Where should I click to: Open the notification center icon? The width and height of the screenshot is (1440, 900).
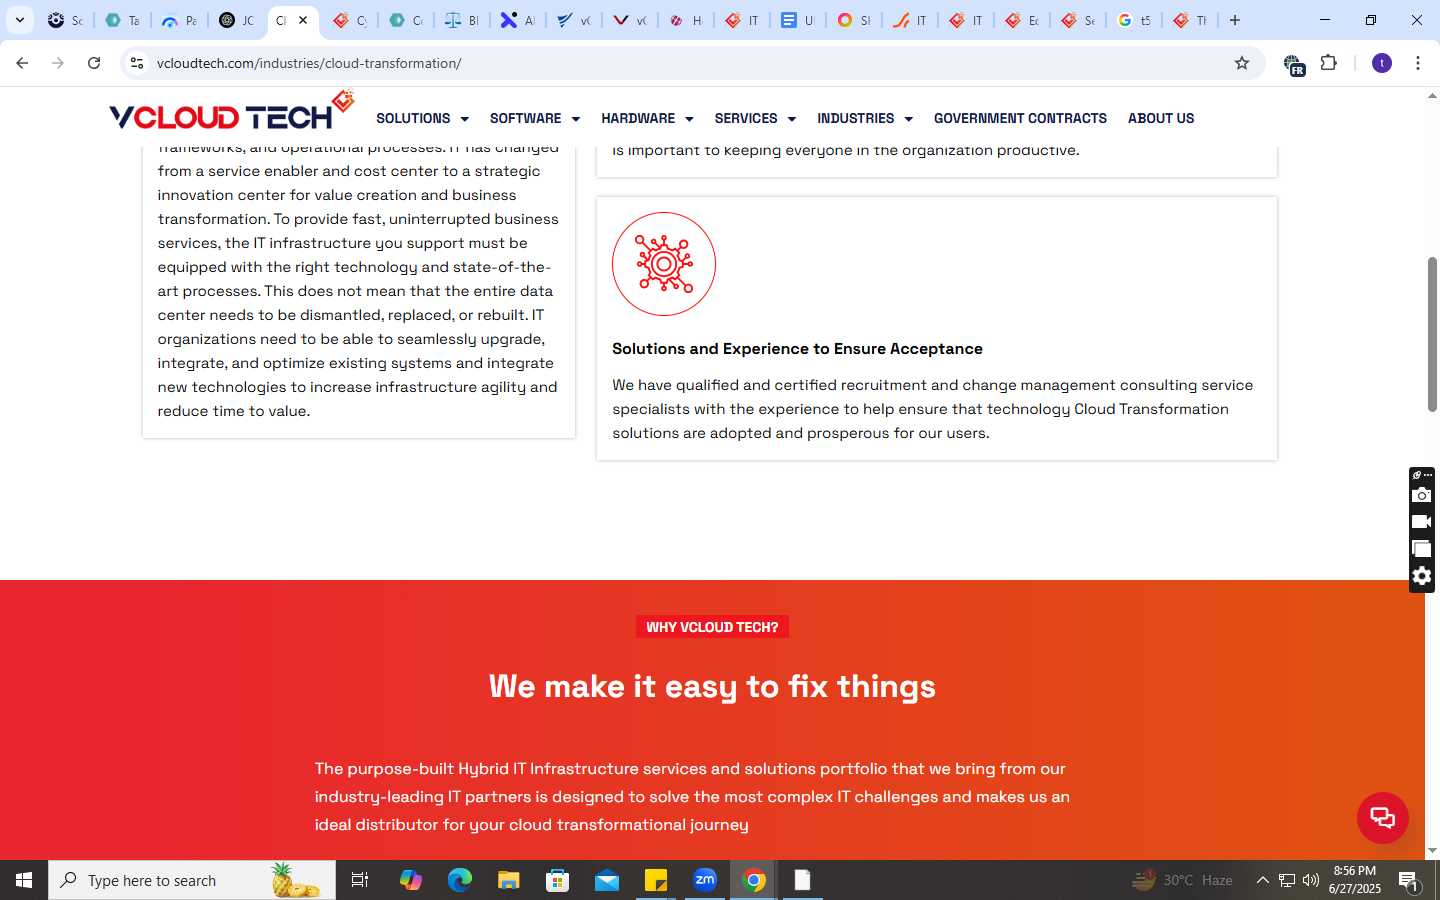pyautogui.click(x=1409, y=881)
